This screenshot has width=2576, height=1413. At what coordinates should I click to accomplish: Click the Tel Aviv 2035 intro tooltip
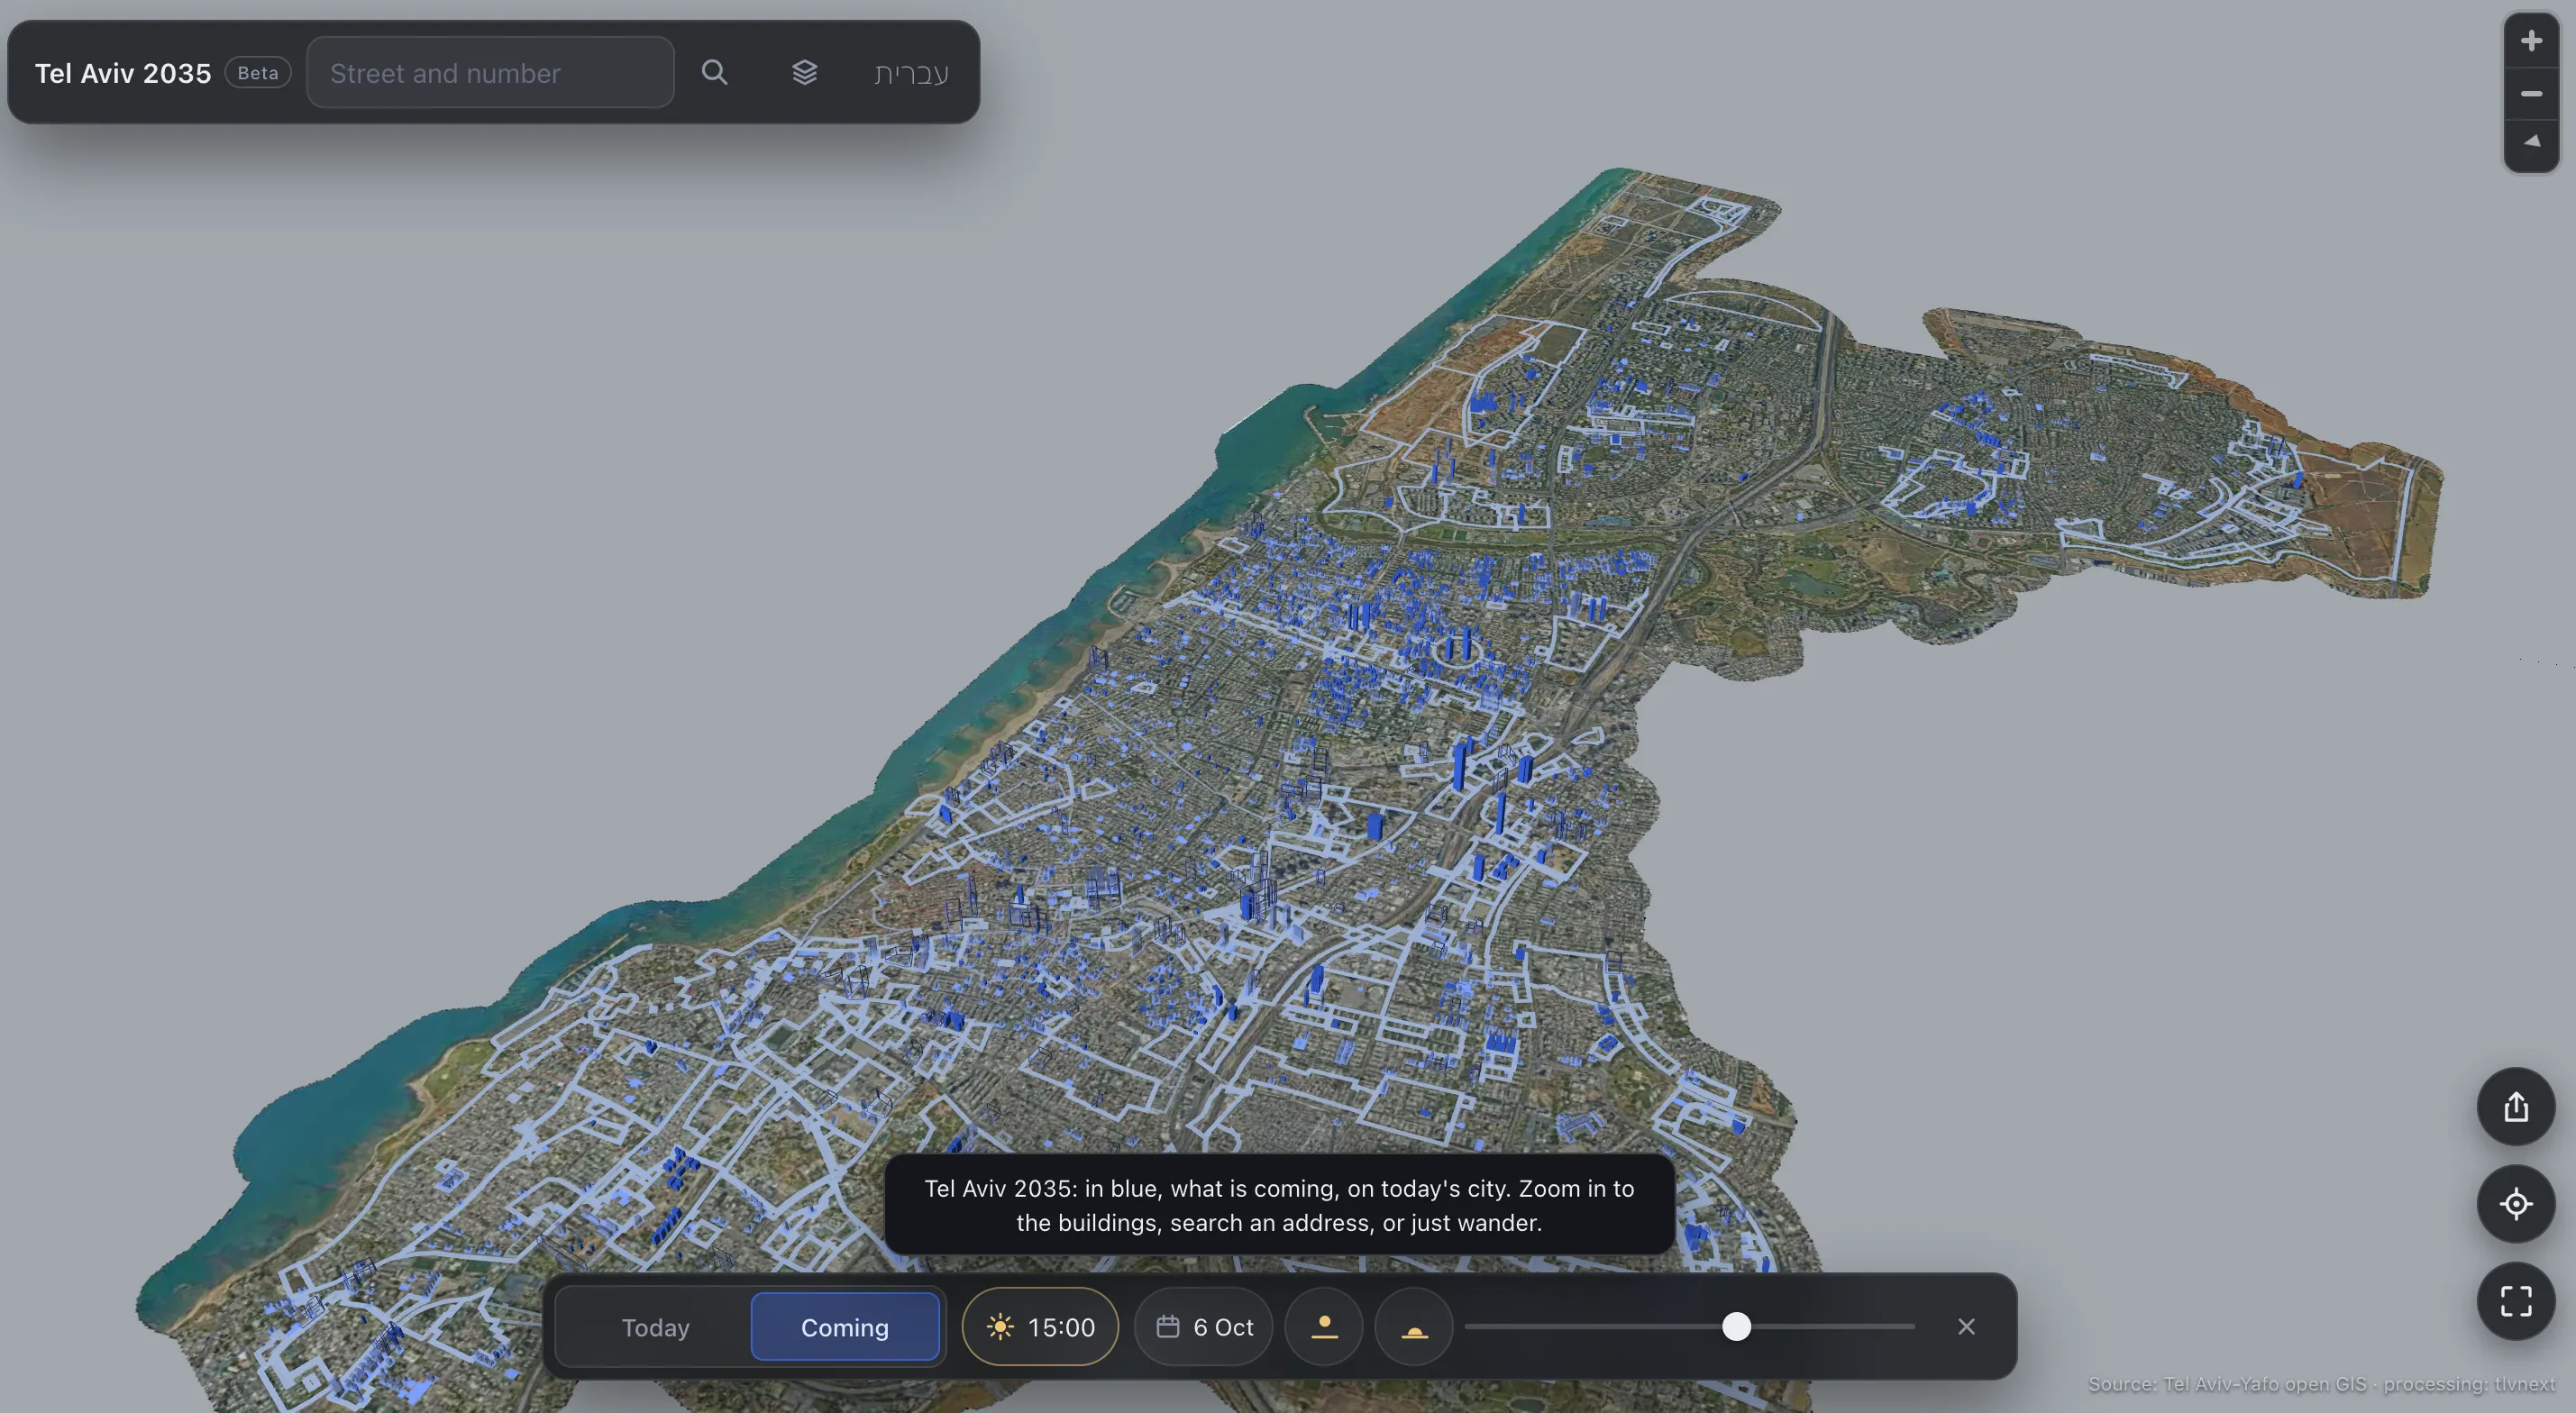coord(1279,1205)
